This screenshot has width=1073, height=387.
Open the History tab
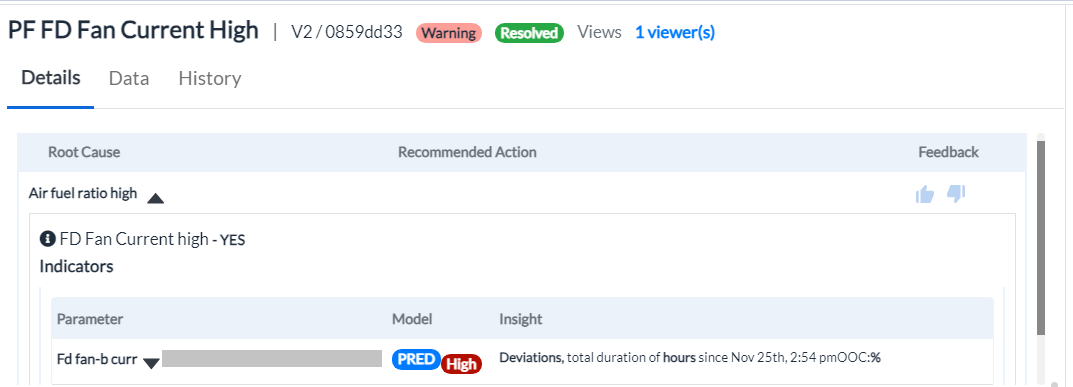click(x=209, y=79)
